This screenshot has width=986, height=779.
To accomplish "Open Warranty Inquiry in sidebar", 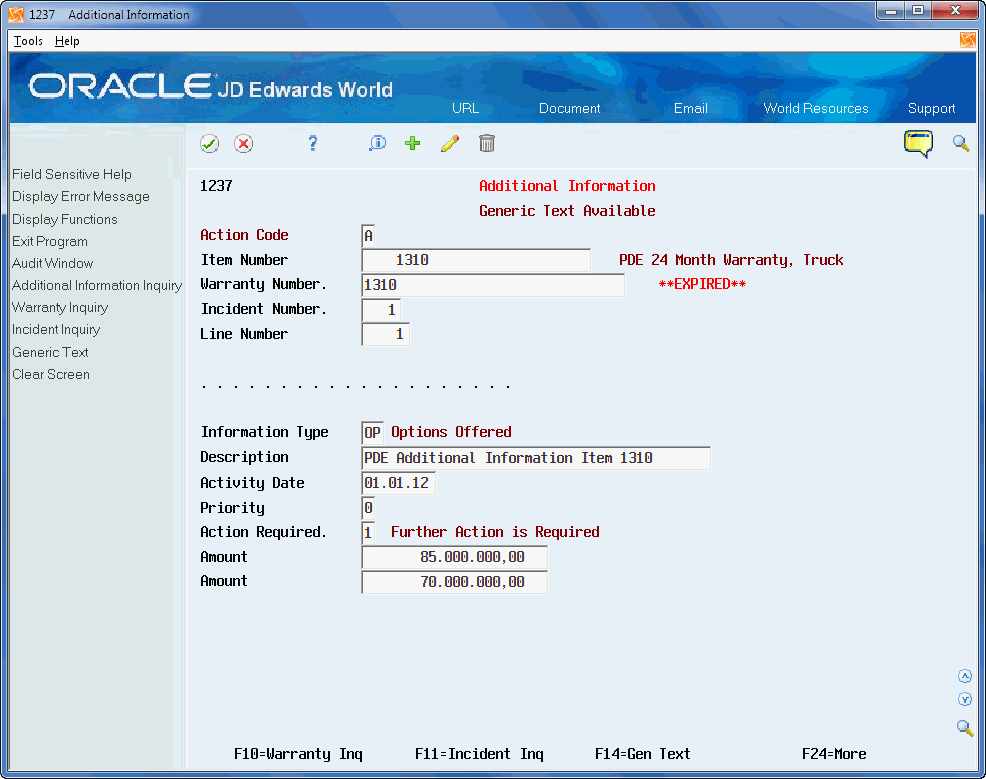I will pos(60,307).
